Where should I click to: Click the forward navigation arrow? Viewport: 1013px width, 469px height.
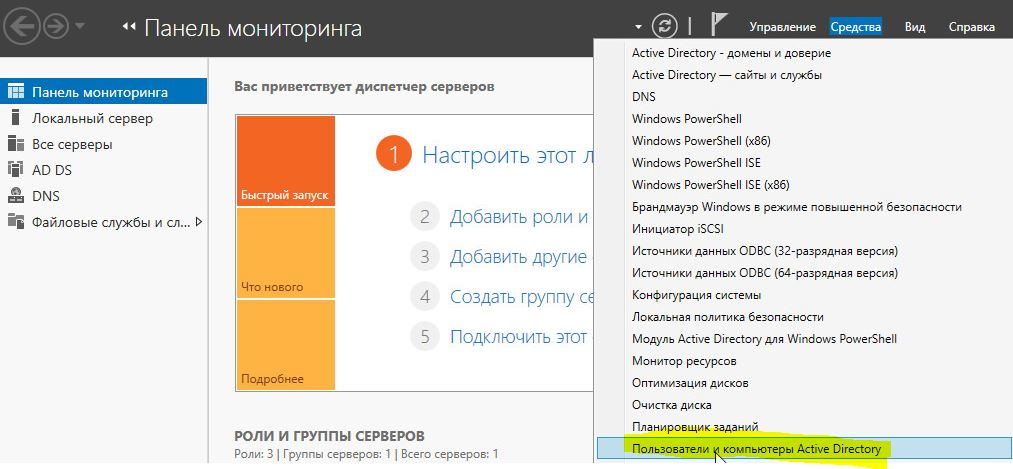point(56,26)
